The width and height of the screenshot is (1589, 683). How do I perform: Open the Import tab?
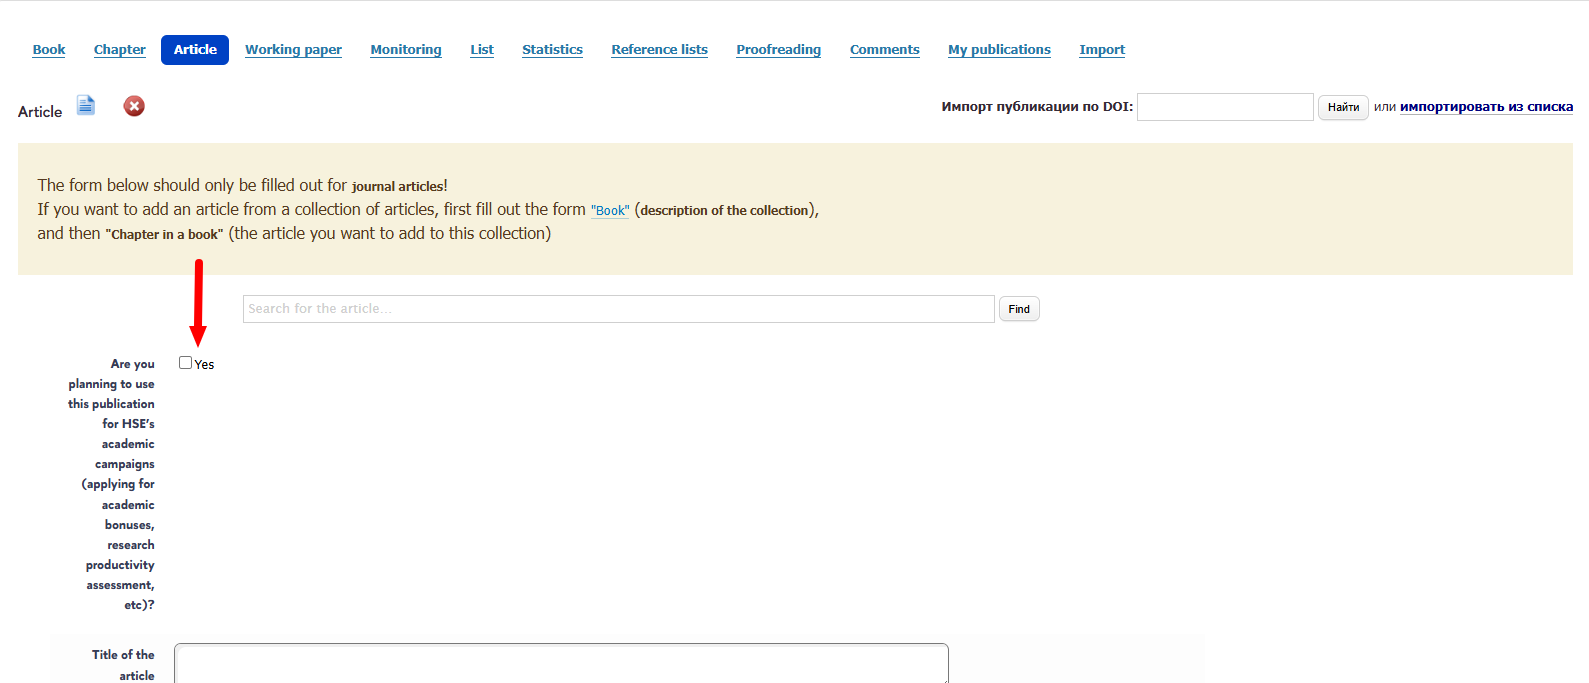(1102, 50)
